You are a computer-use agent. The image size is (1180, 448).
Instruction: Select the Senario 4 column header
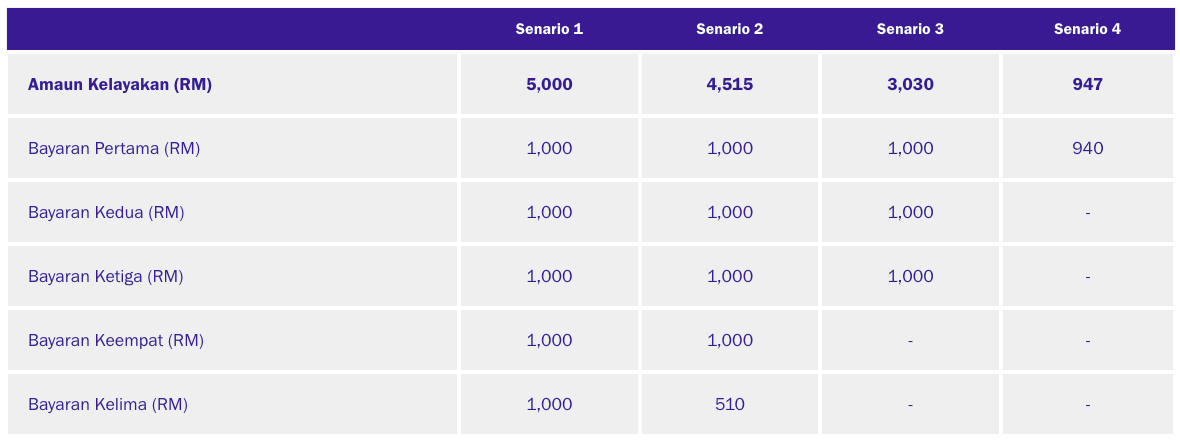[1087, 29]
